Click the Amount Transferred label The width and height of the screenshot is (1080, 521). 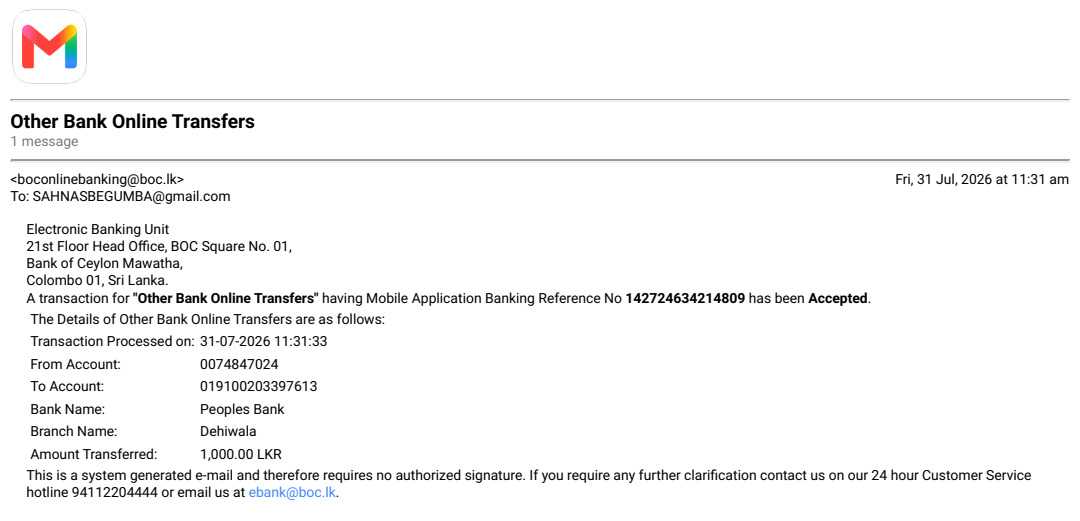[94, 454]
